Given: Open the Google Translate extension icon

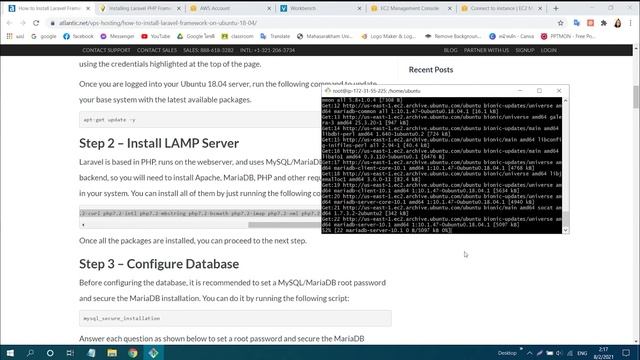Looking at the screenshot, I should [x=577, y=23].
